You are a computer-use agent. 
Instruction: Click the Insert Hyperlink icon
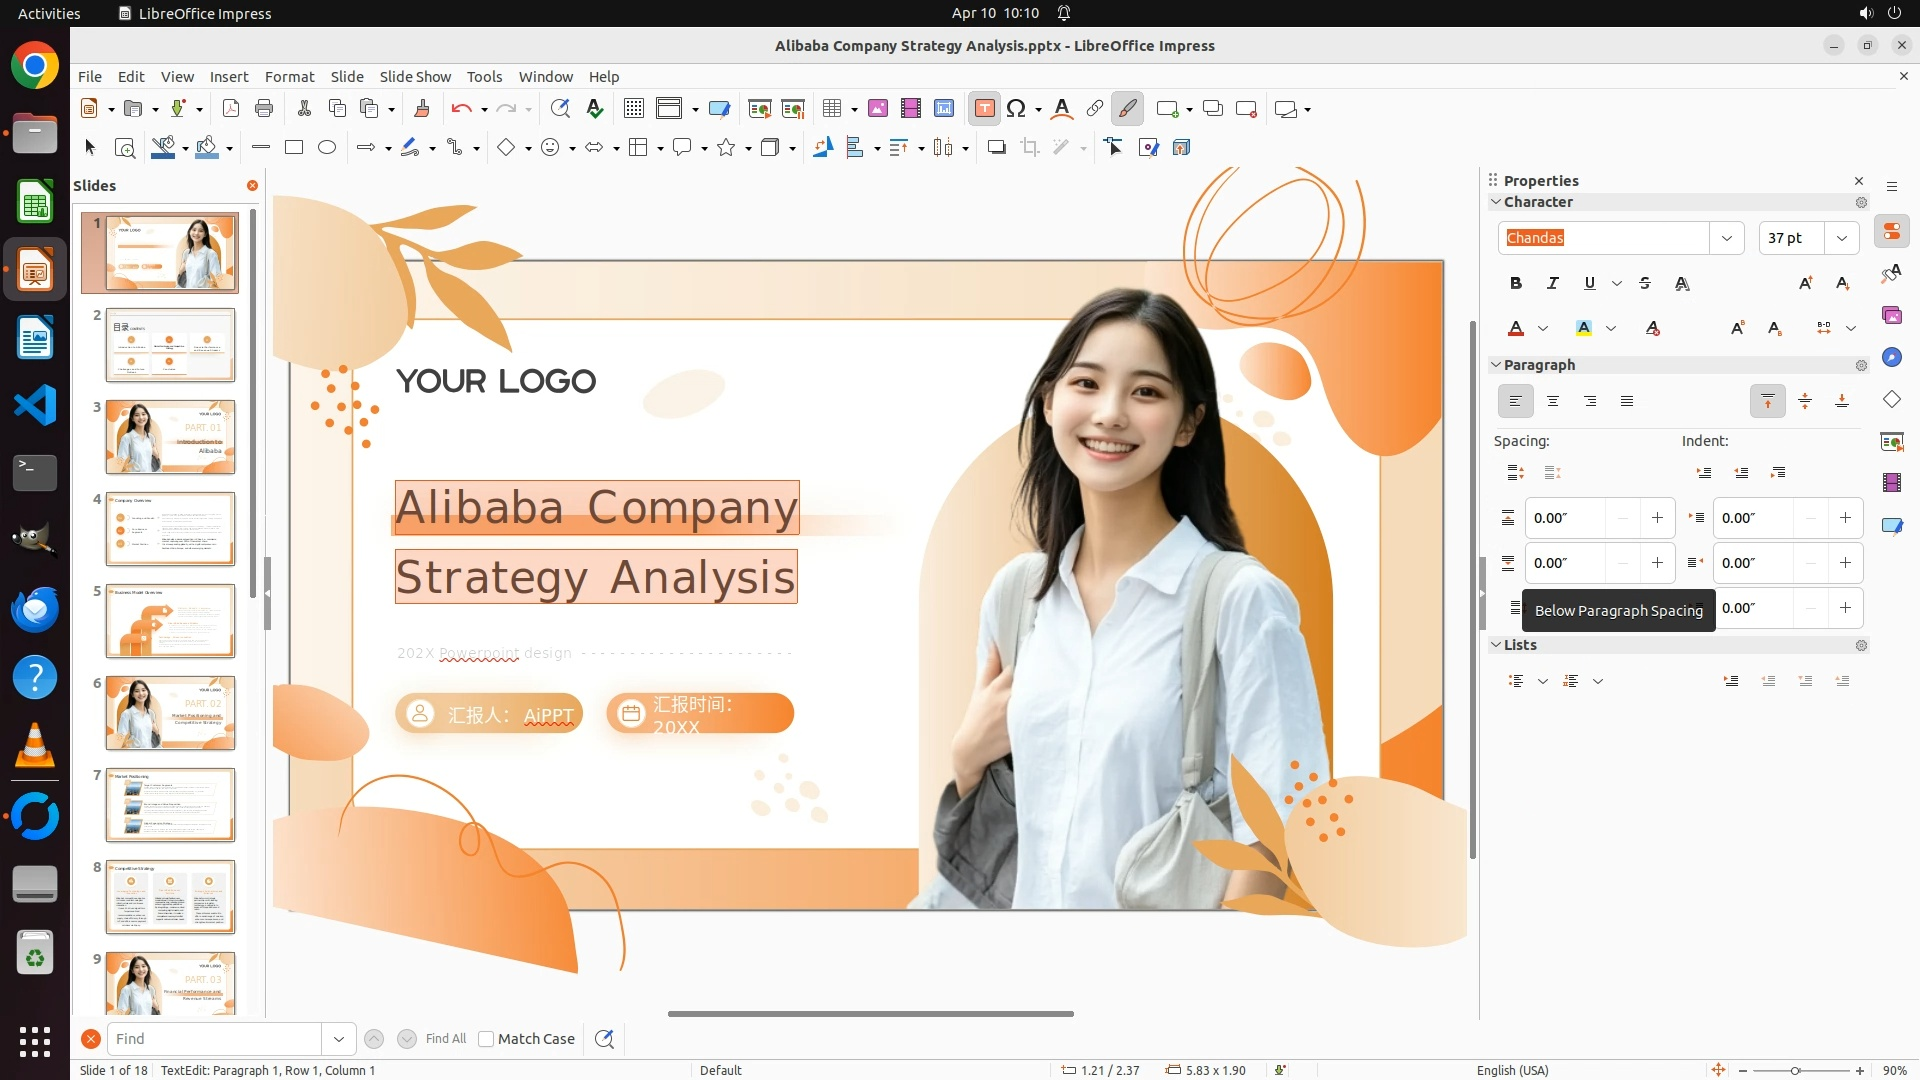point(1095,109)
